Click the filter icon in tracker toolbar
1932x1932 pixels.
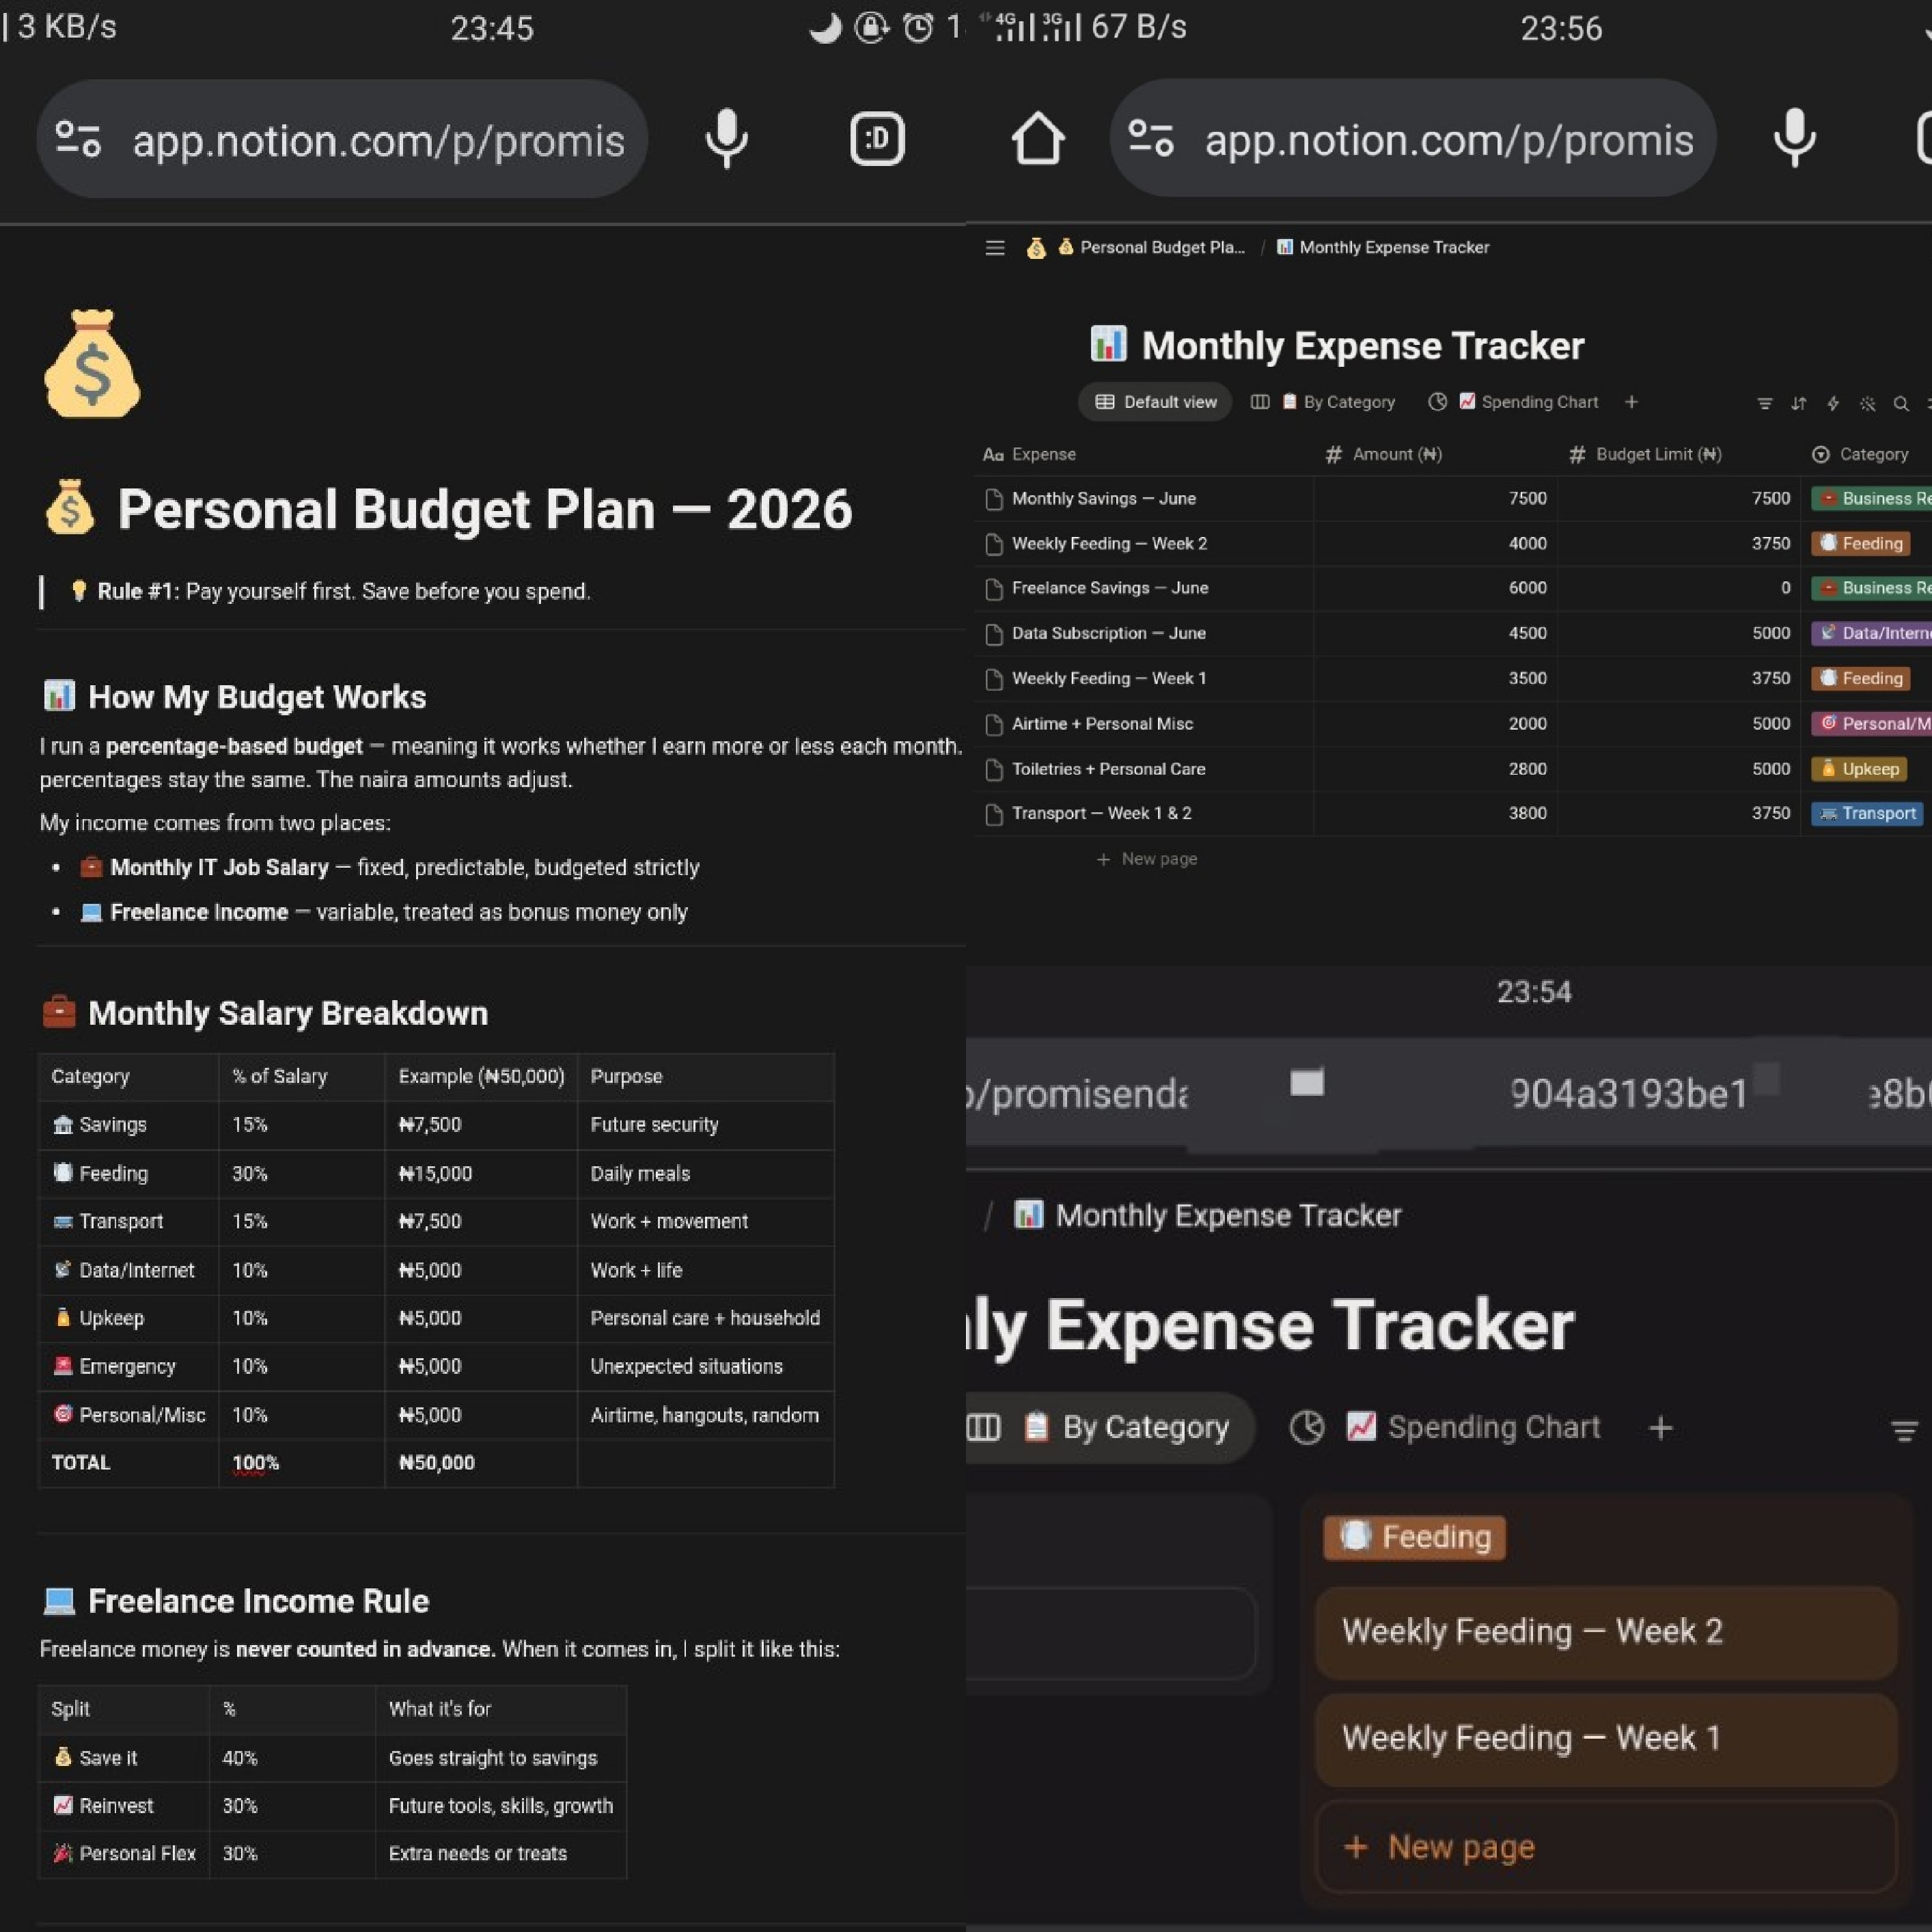[1764, 403]
